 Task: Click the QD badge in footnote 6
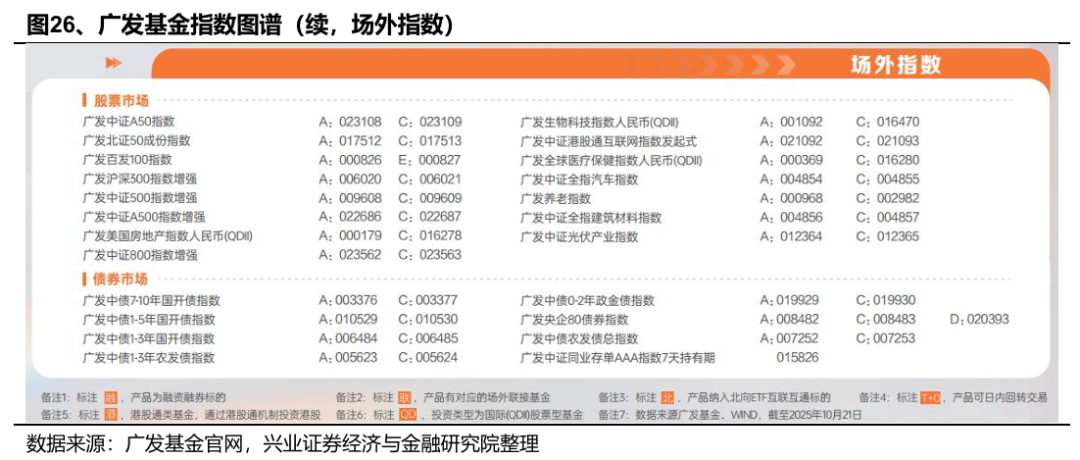point(407,414)
